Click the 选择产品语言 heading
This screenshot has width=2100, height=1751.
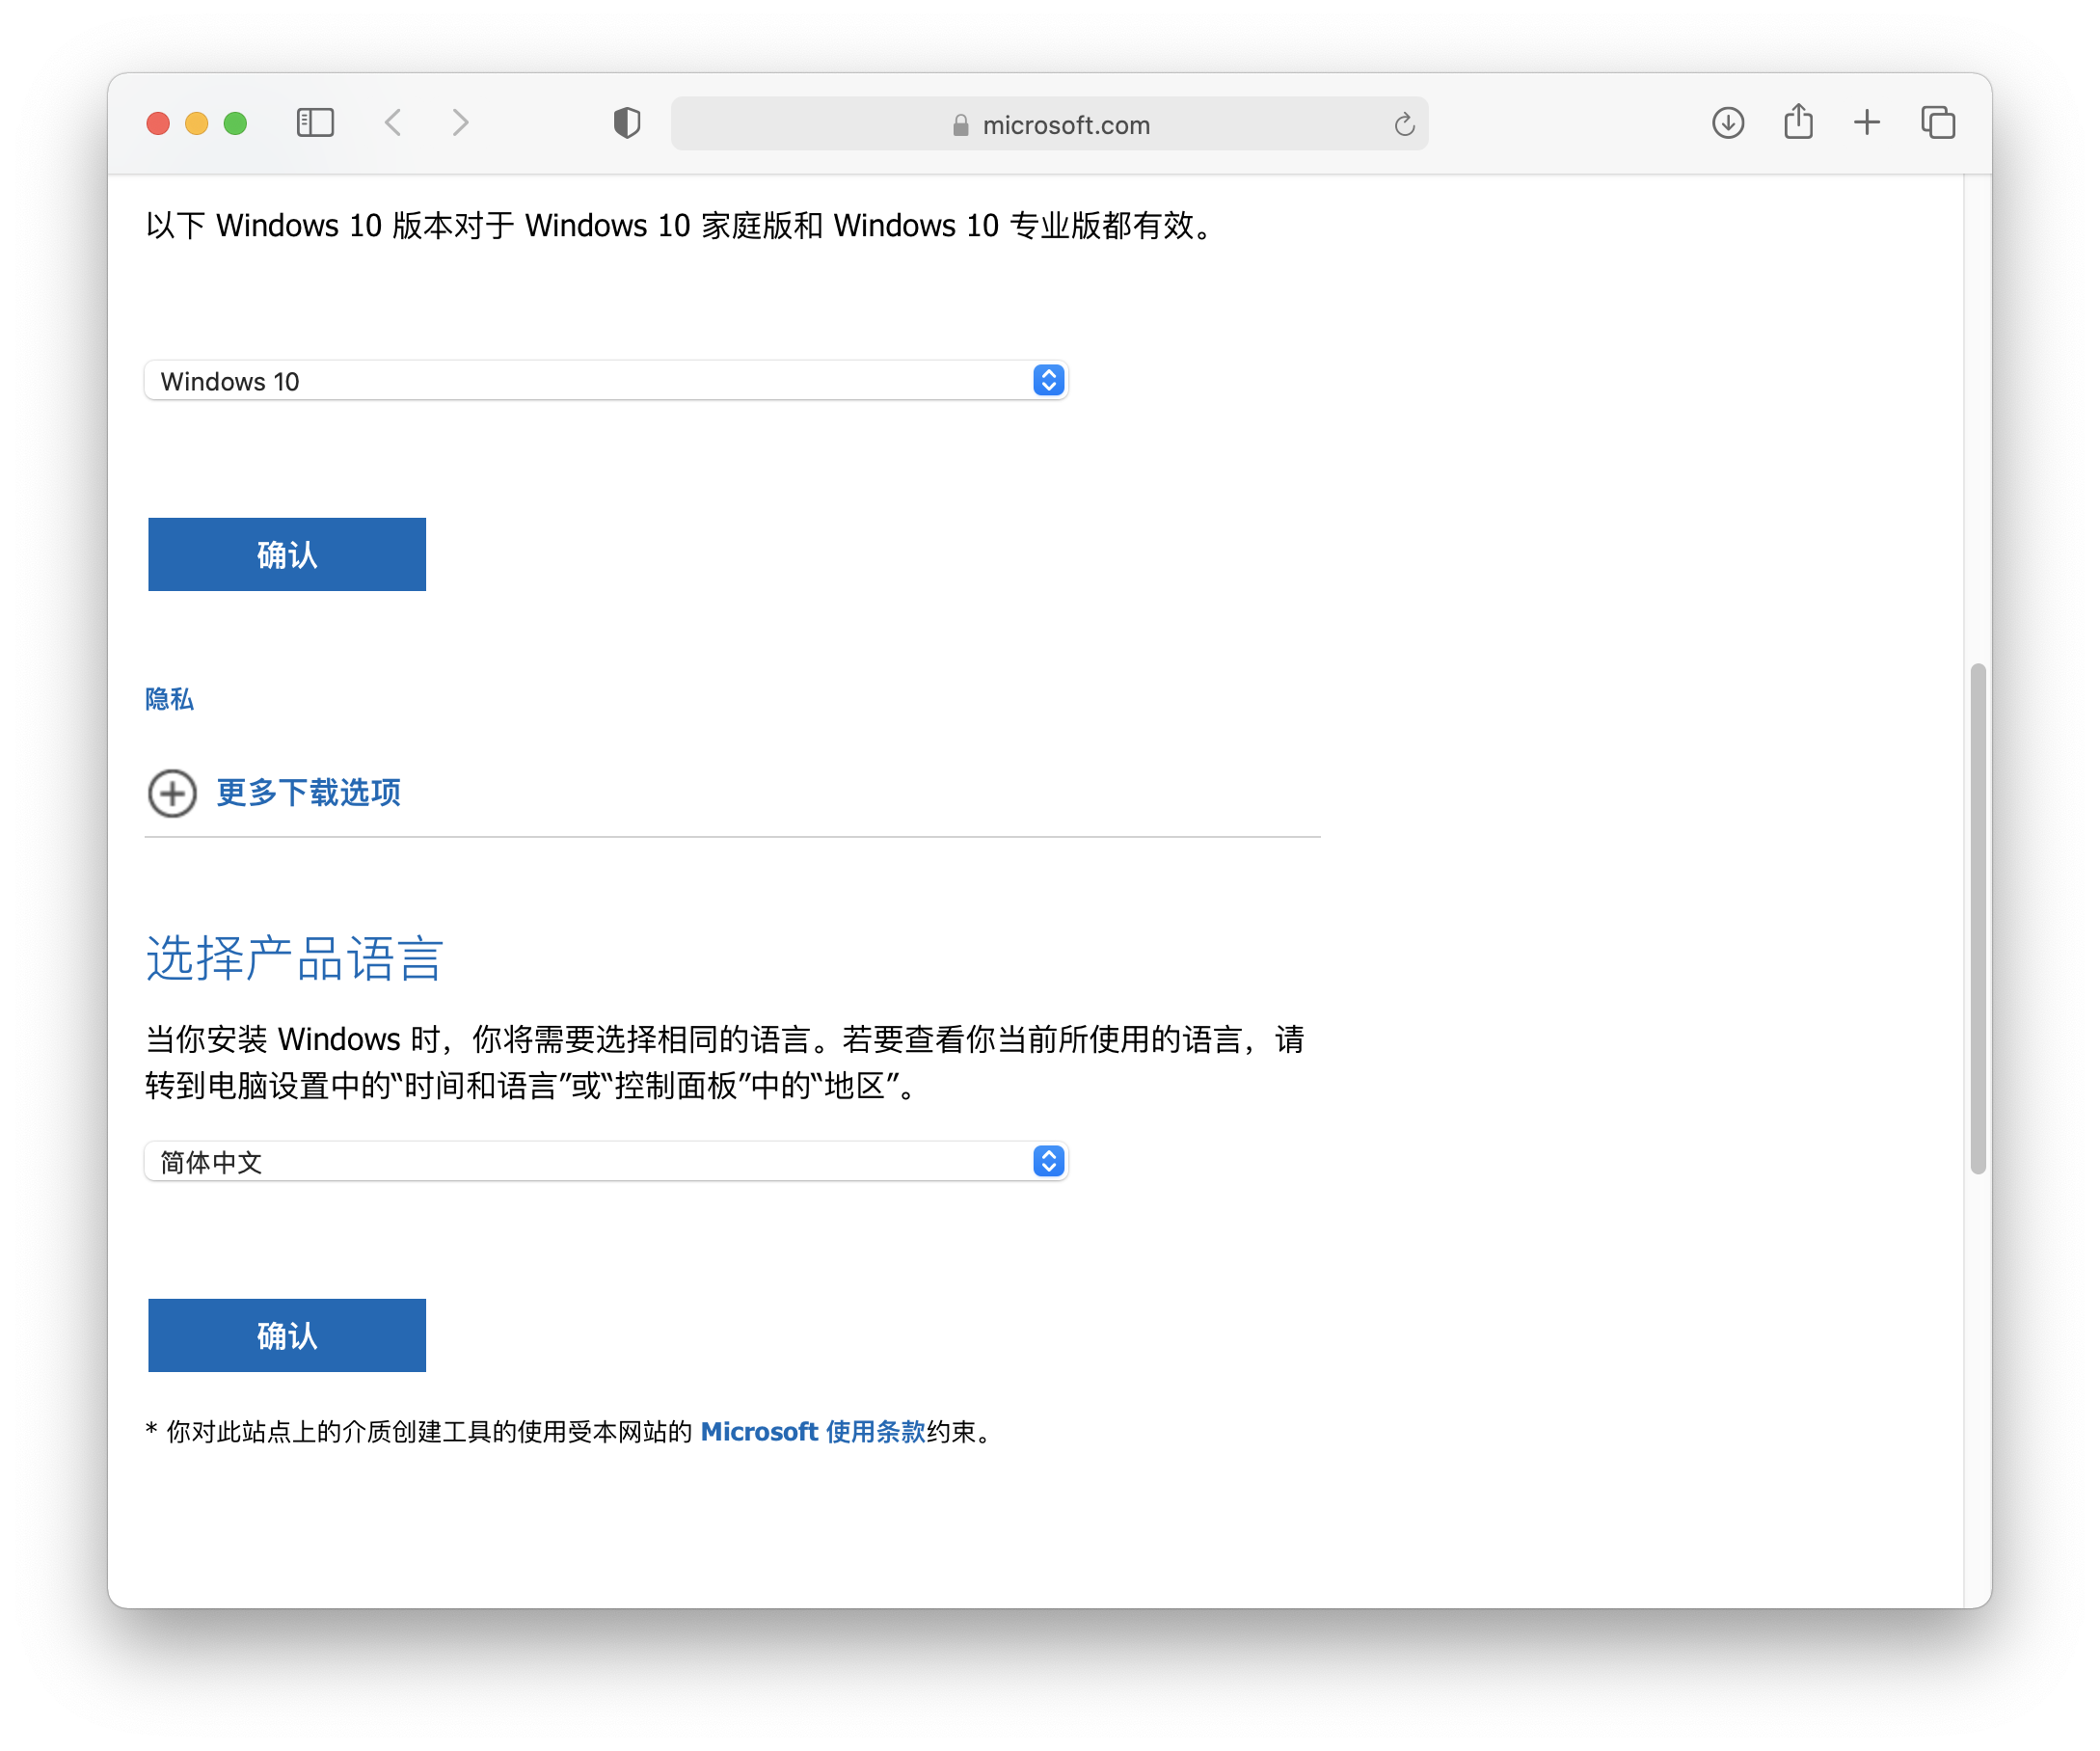pyautogui.click(x=294, y=958)
